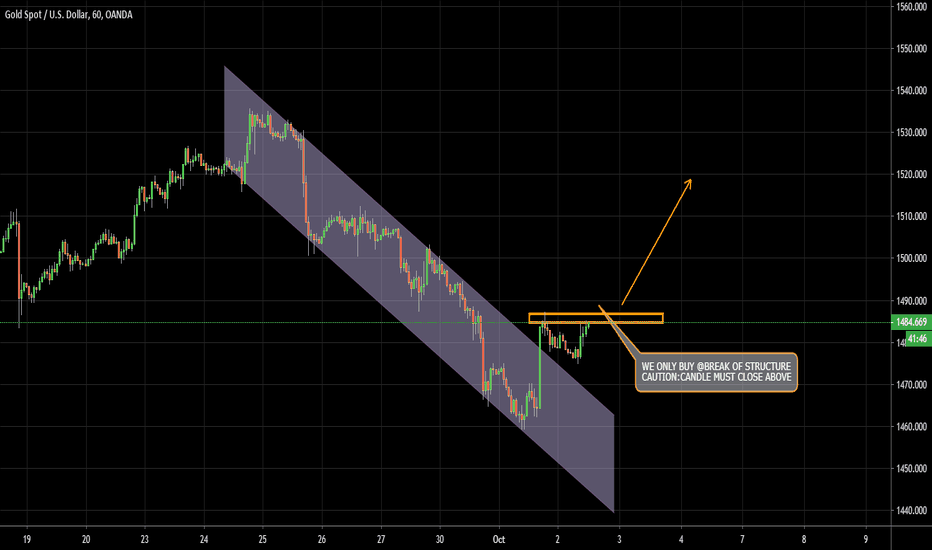
Task: Click the 1530.000 price axis label
Action: [911, 133]
